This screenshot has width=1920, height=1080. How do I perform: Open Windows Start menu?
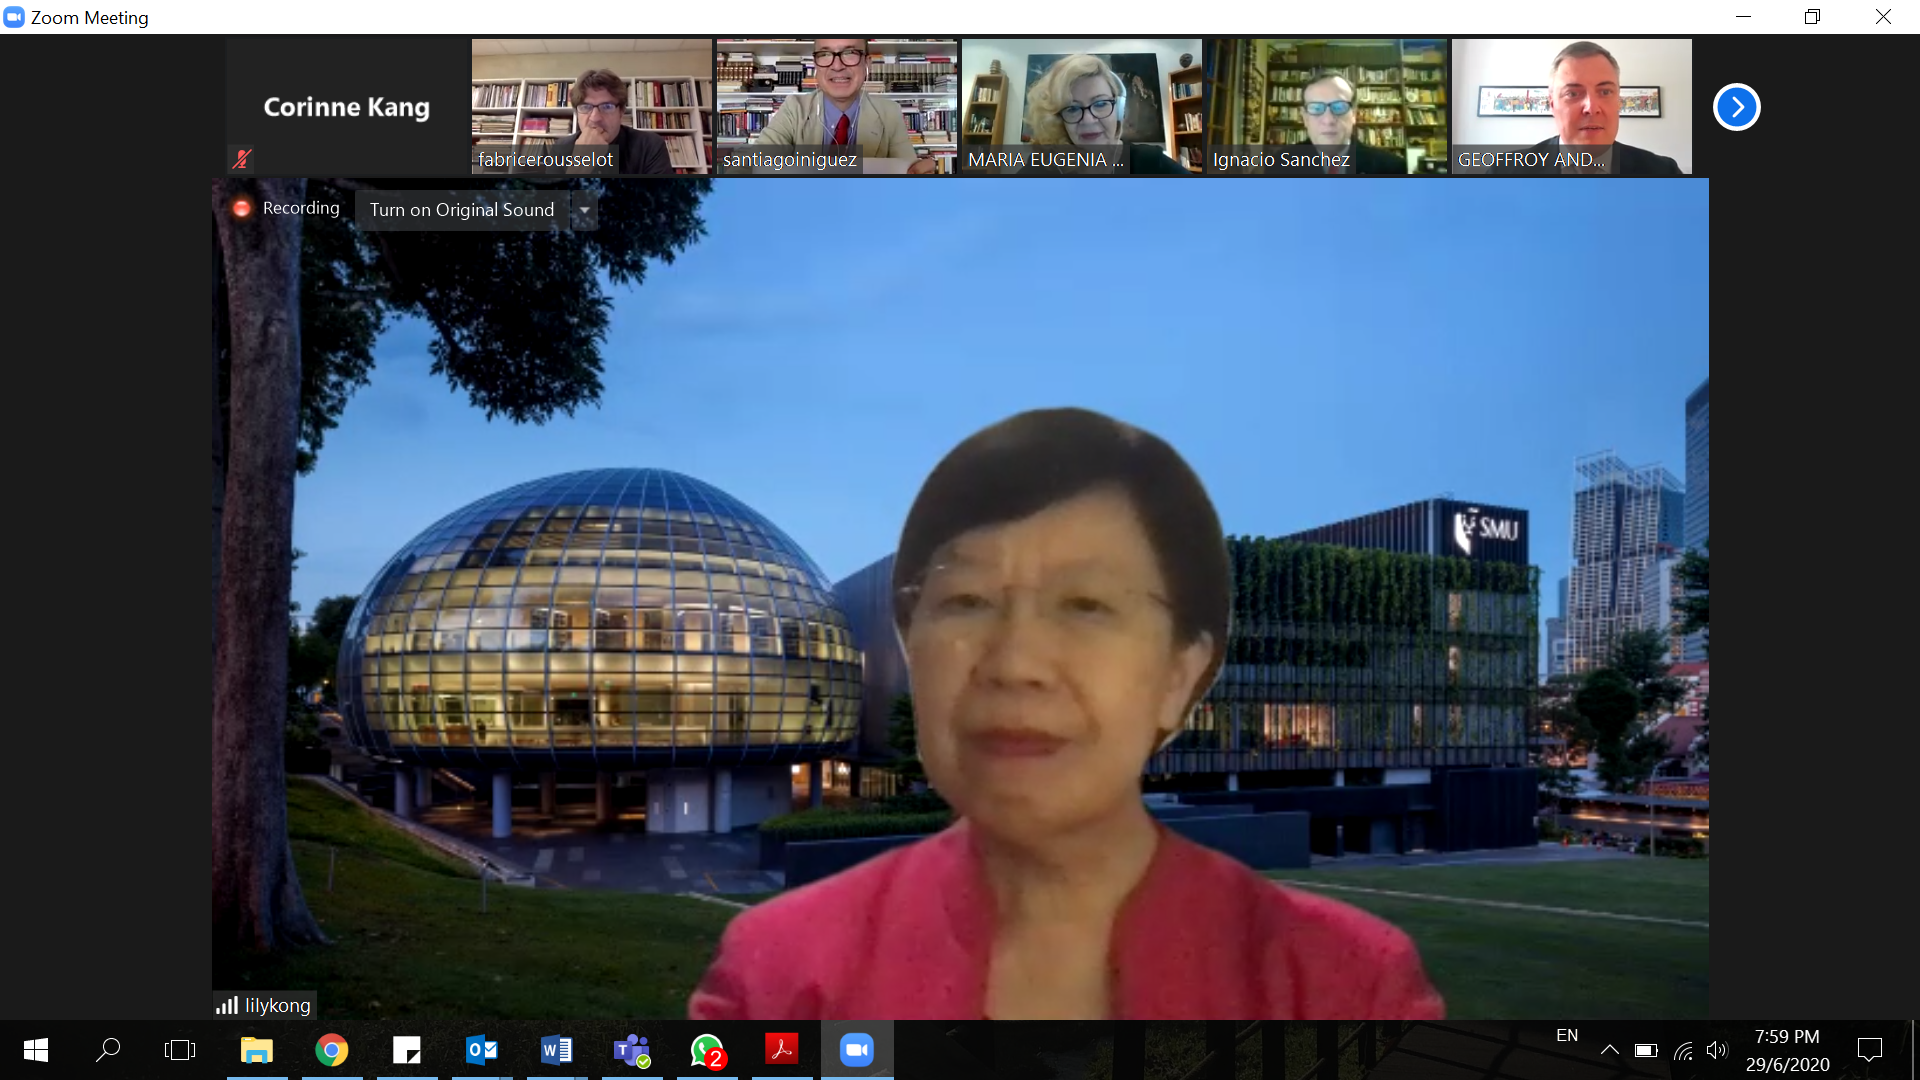[x=36, y=1050]
